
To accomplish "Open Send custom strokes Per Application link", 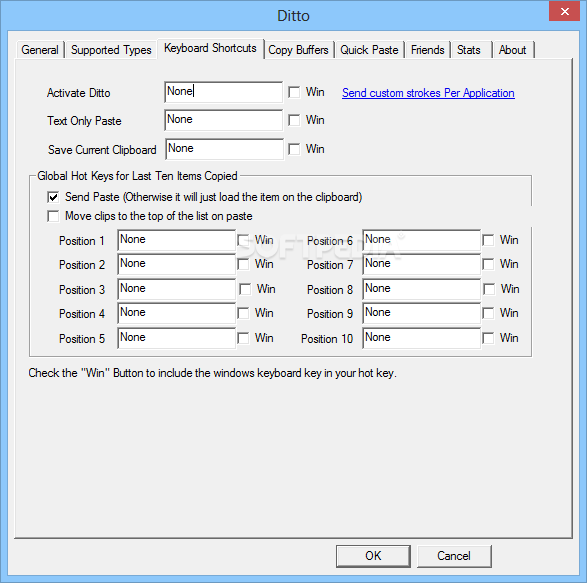I will pyautogui.click(x=428, y=93).
